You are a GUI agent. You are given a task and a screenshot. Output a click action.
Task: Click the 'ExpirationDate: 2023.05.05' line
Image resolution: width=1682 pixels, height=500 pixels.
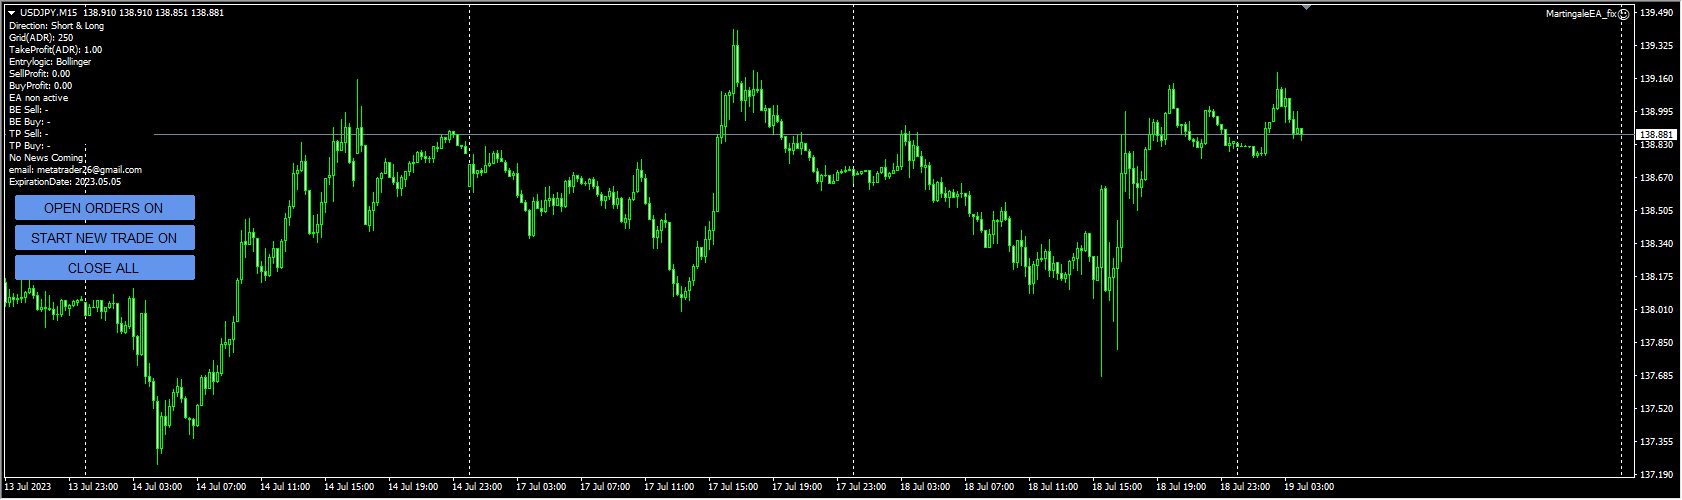[x=65, y=182]
